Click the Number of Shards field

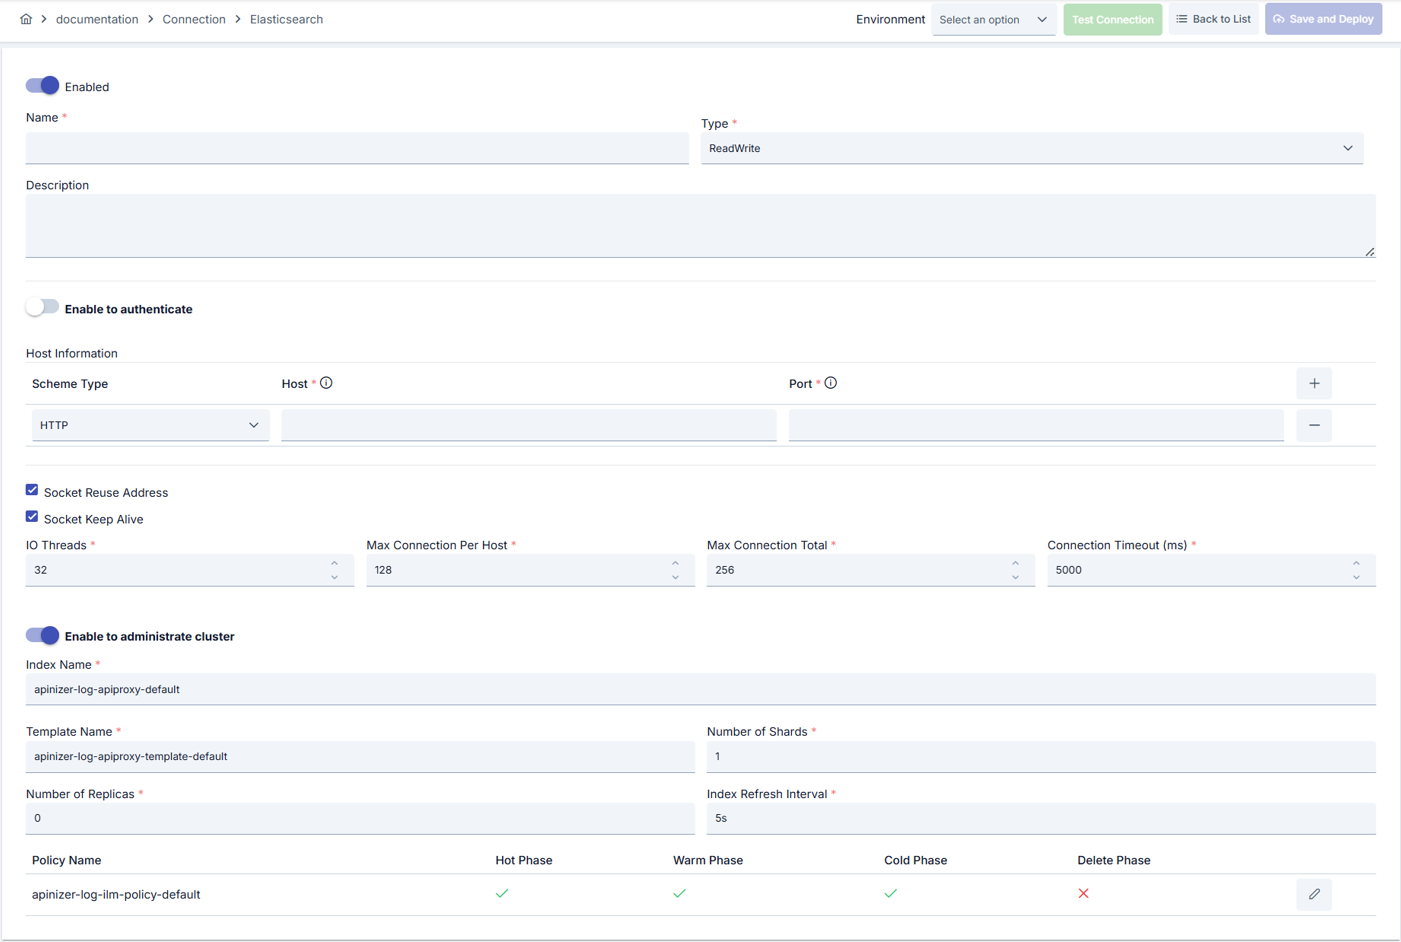click(1041, 756)
